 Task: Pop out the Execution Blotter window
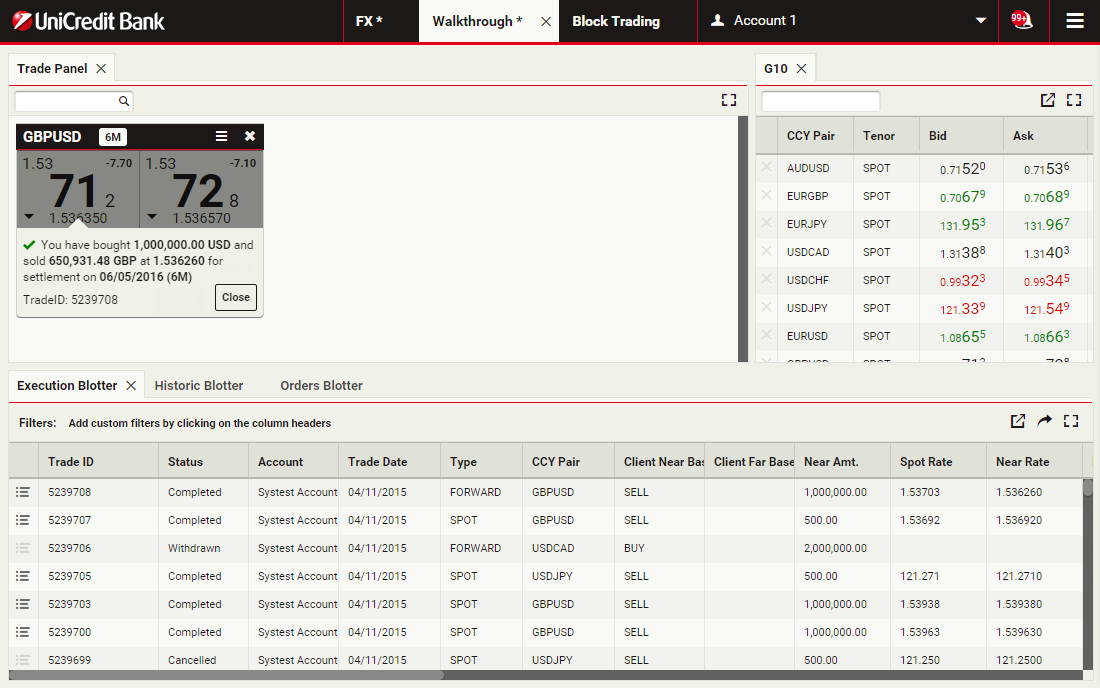pyautogui.click(x=1017, y=421)
